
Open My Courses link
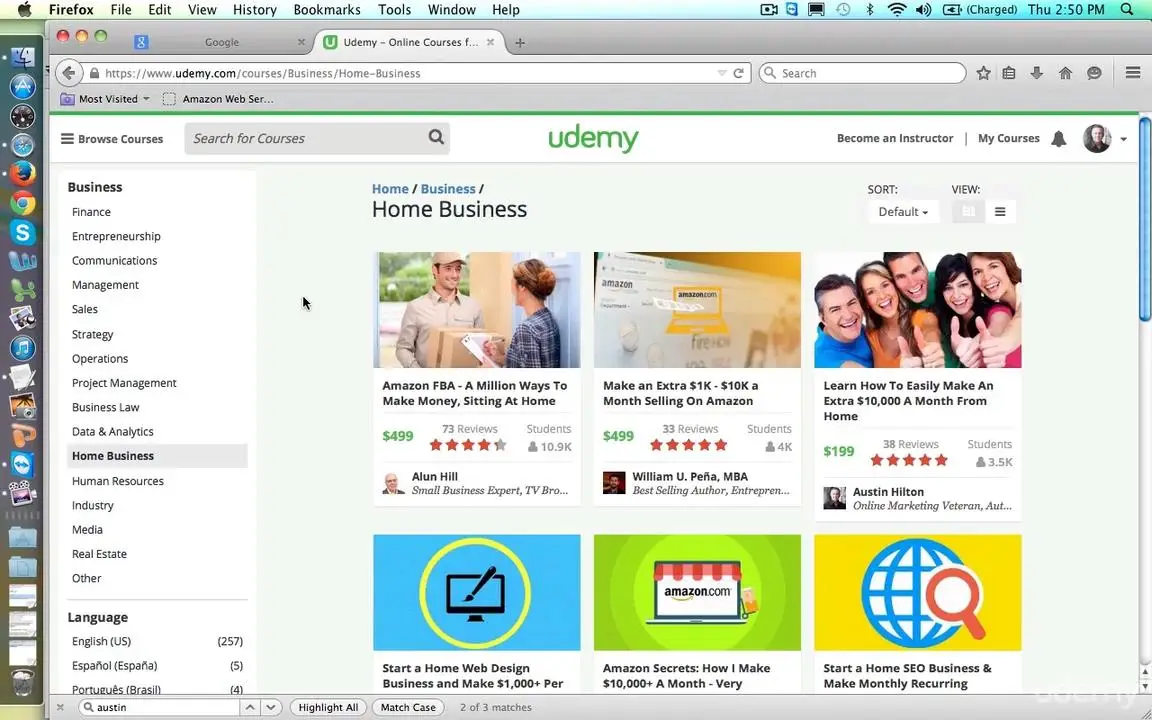pos(1009,138)
